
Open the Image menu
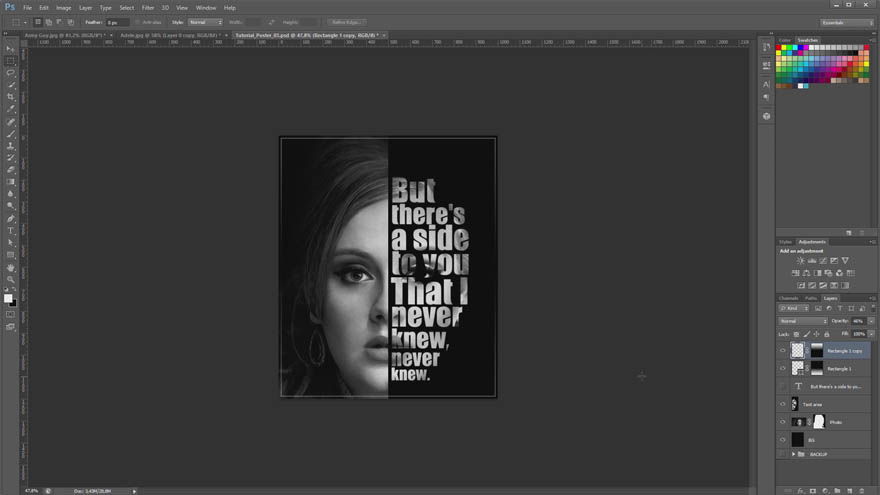63,8
